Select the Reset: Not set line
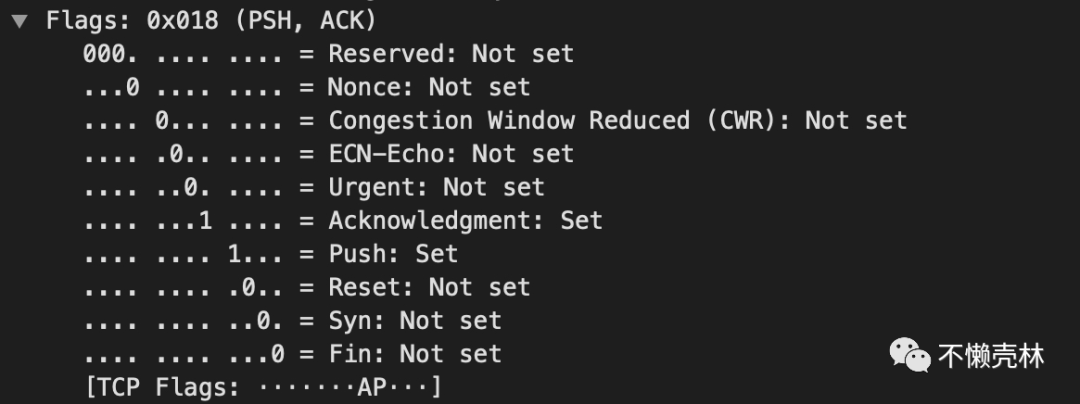Screen dimensions: 1080x404 [x=307, y=287]
